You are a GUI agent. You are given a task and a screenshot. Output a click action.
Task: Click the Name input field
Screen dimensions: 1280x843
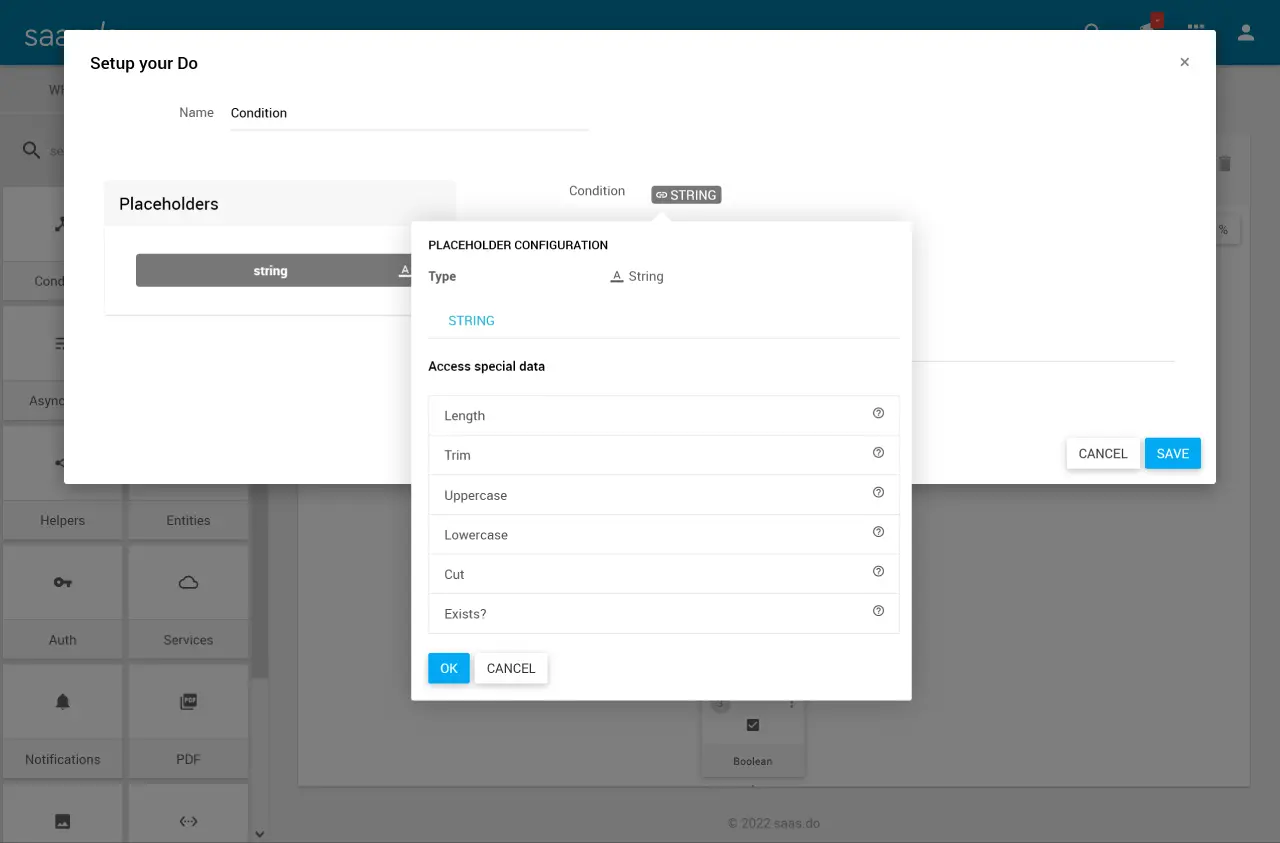(x=408, y=113)
